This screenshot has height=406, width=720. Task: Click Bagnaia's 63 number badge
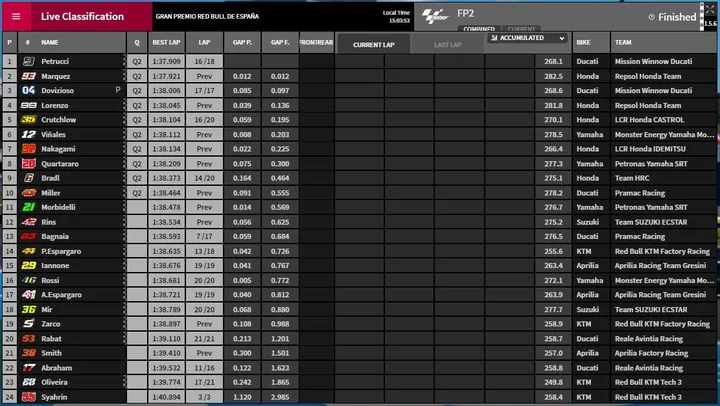click(x=28, y=236)
